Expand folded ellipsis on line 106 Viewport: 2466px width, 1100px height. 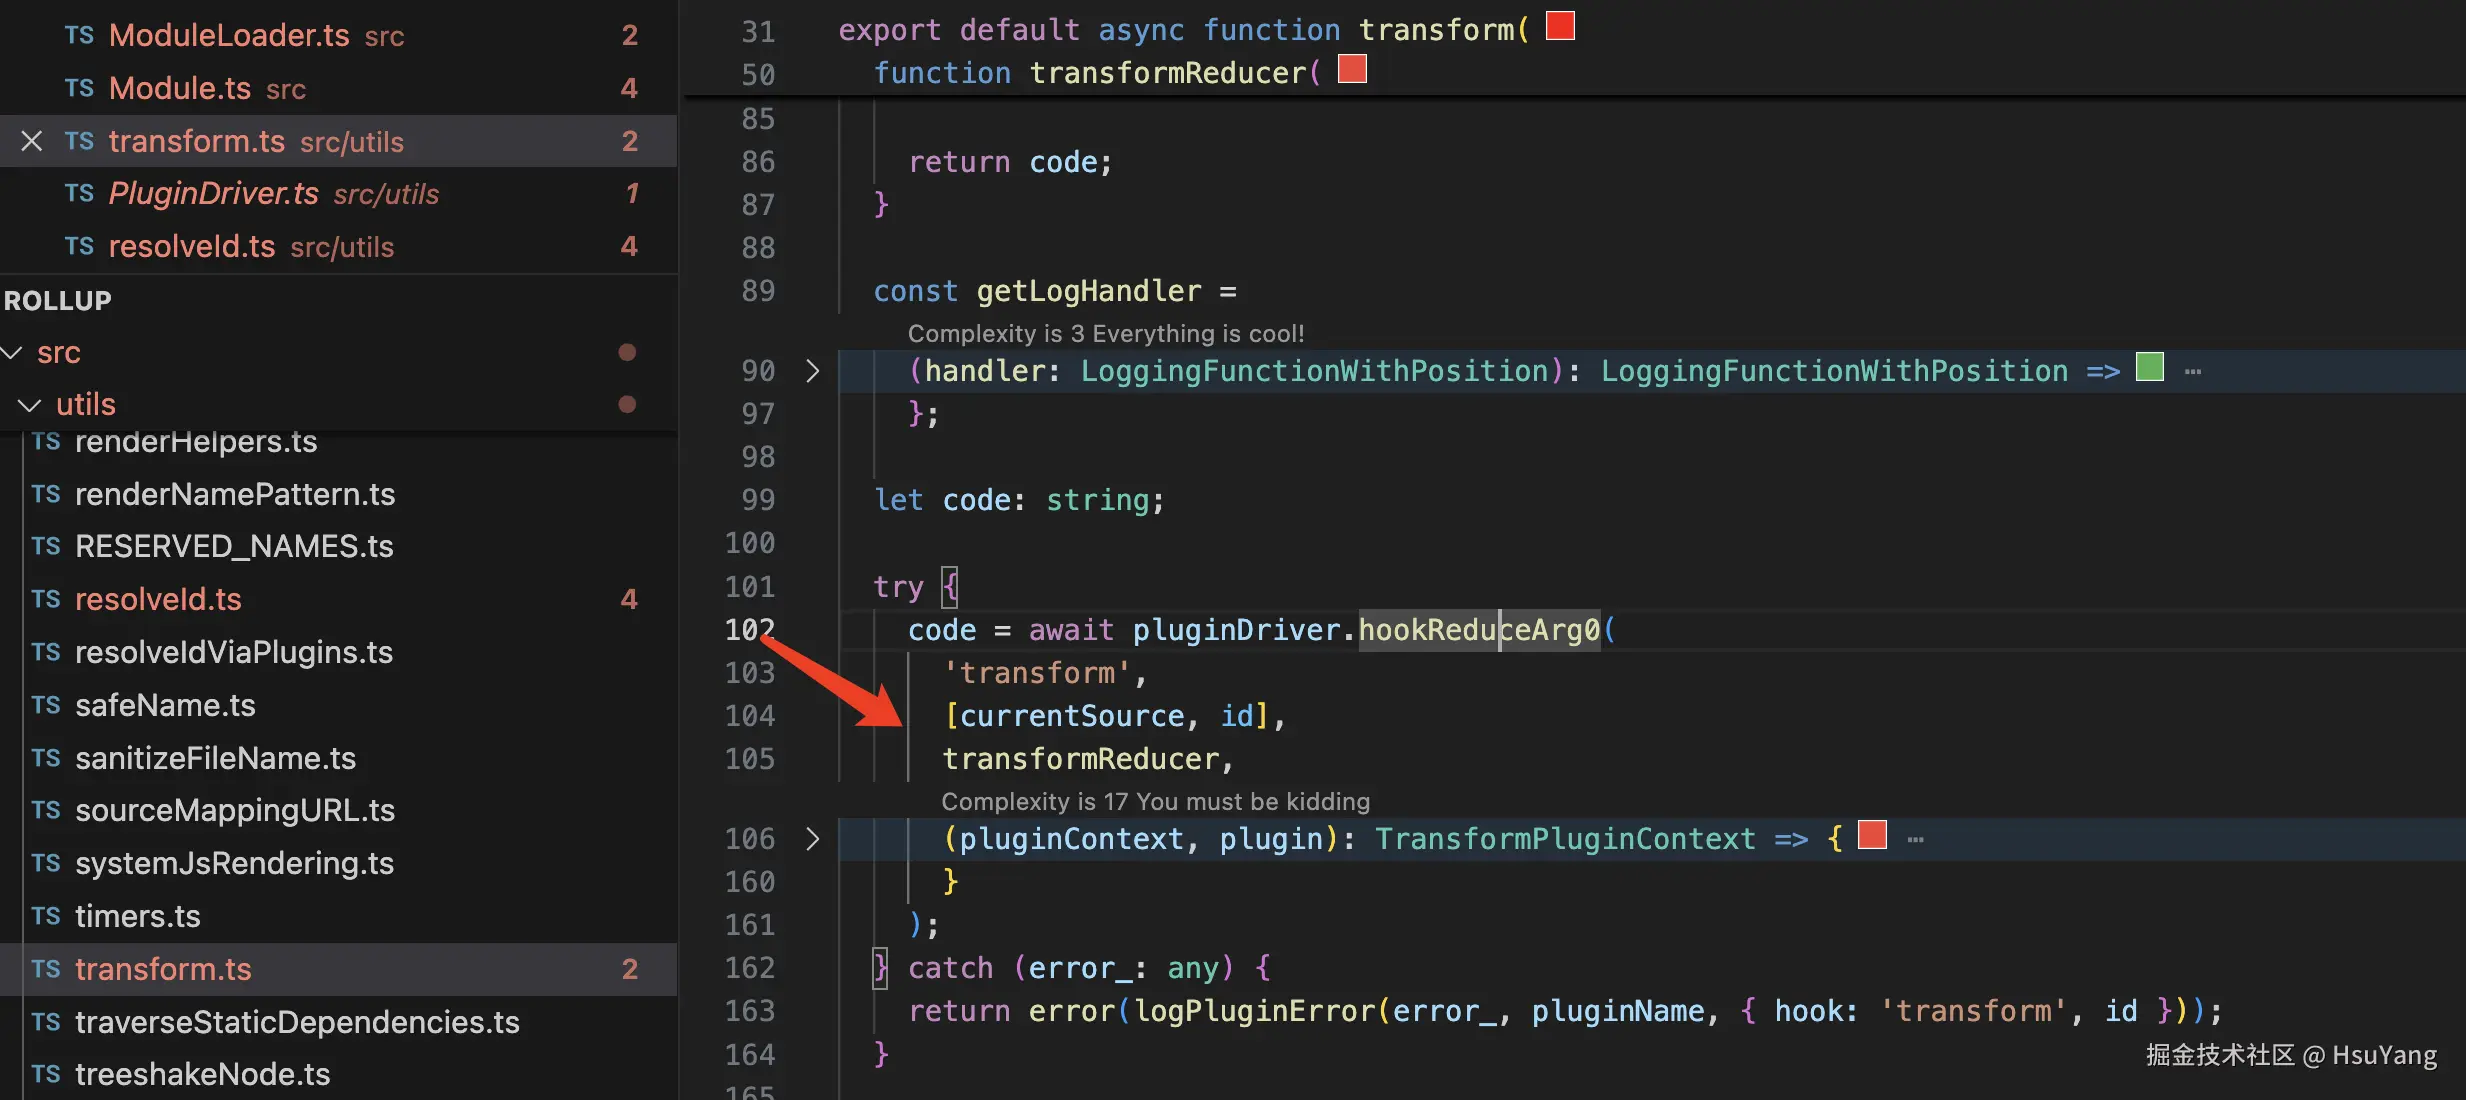(1915, 840)
